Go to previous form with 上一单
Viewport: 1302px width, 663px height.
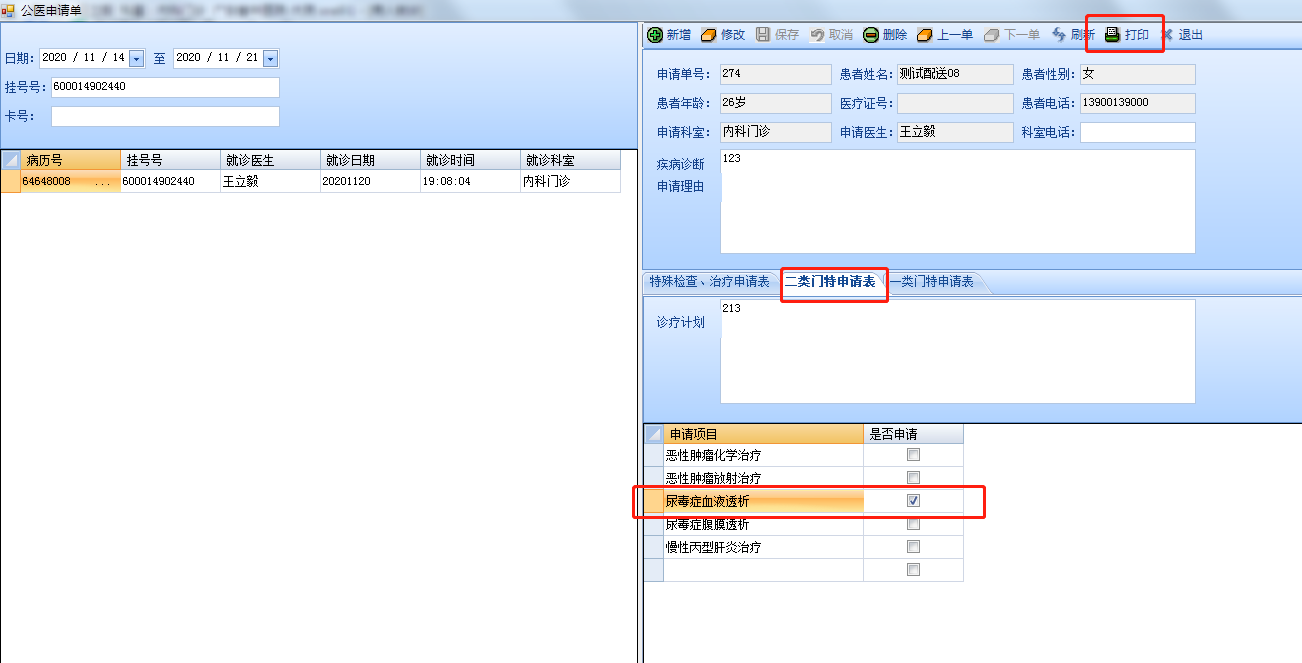[944, 35]
